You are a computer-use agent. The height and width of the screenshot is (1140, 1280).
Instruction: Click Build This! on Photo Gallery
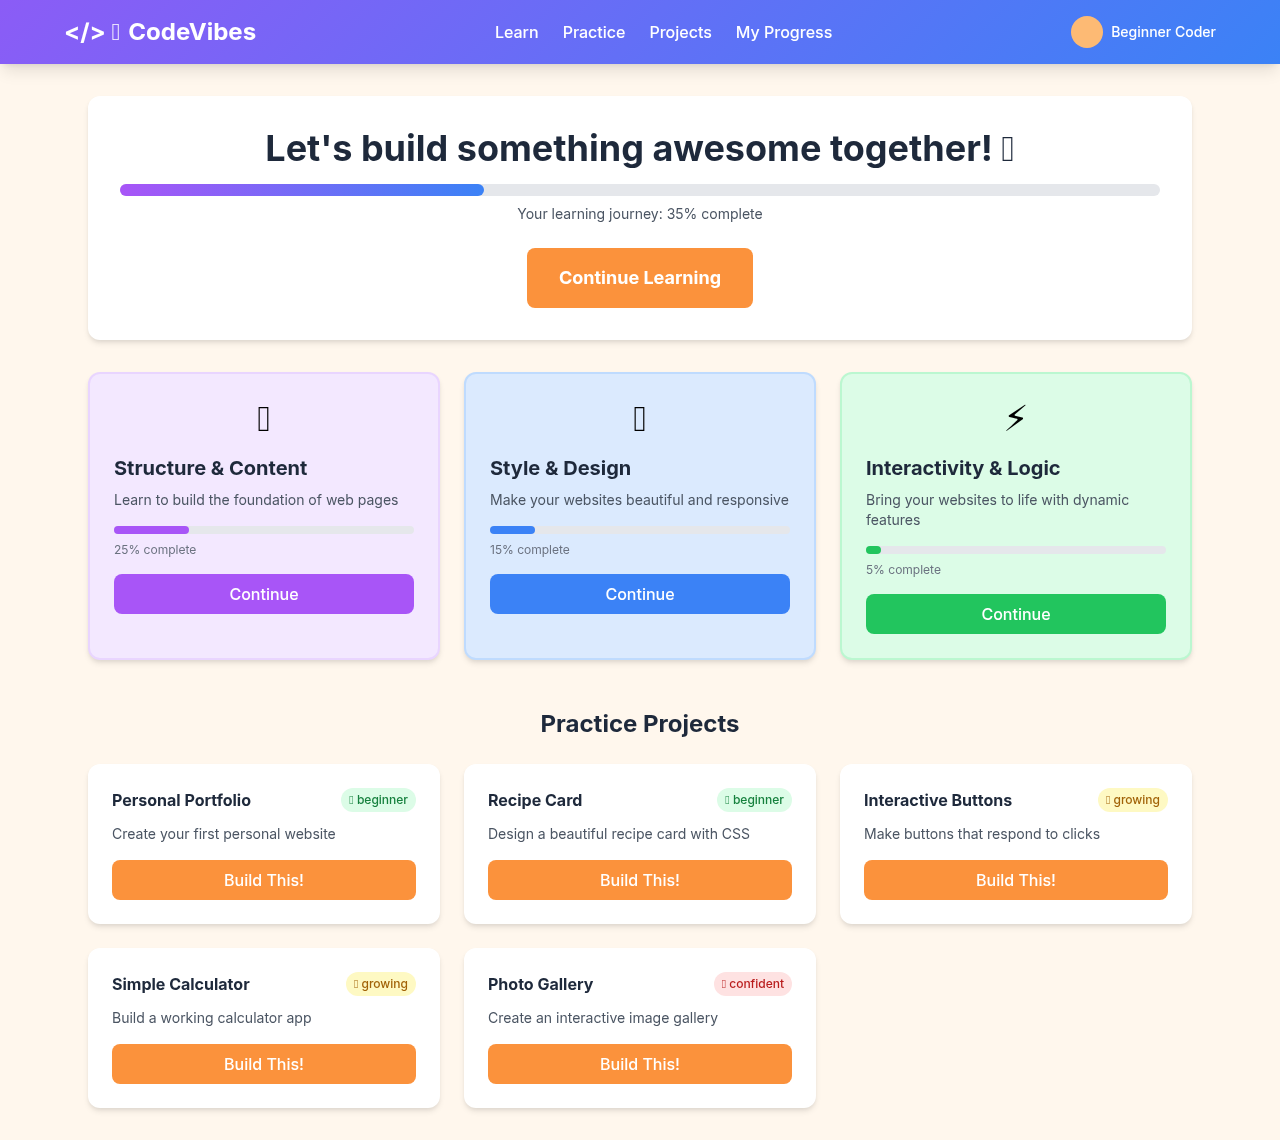(x=639, y=1064)
